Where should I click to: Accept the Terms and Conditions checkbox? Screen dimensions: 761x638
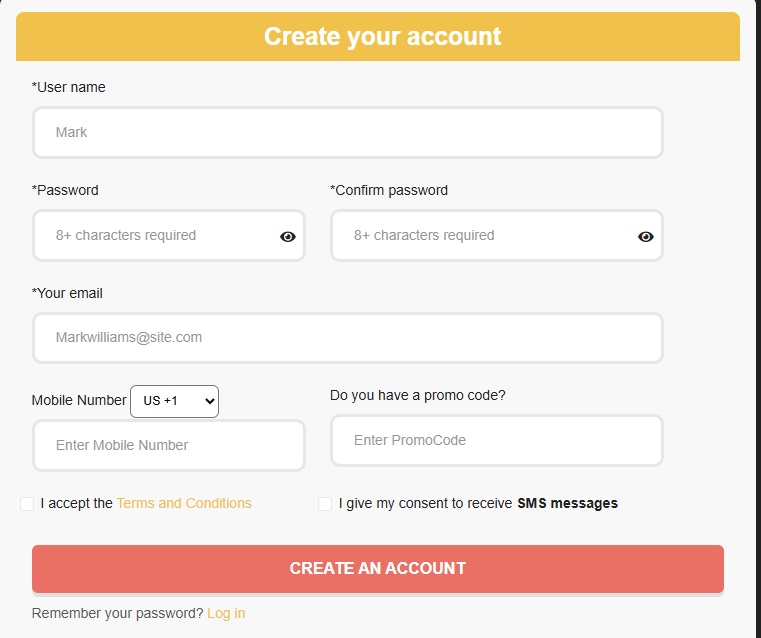tap(27, 504)
